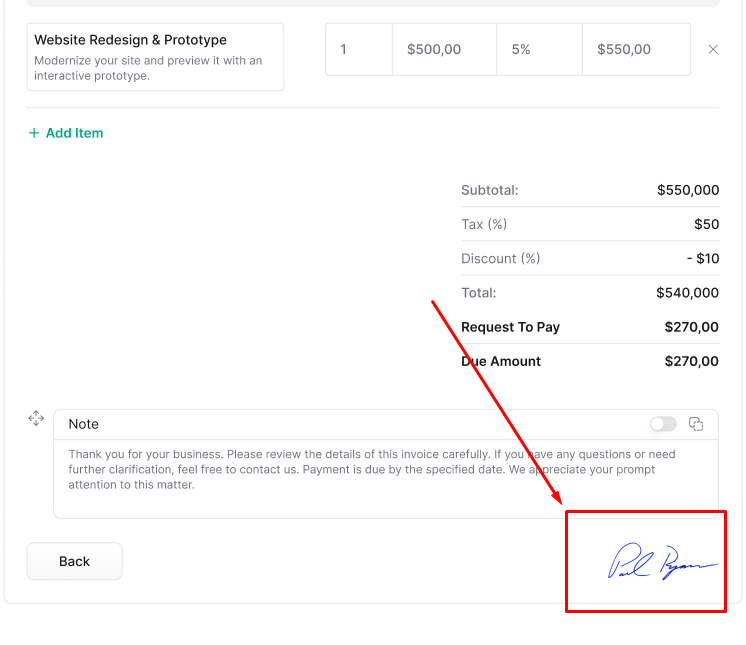Click the Paul Ryan signature image
The height and width of the screenshot is (645, 746).
661,562
